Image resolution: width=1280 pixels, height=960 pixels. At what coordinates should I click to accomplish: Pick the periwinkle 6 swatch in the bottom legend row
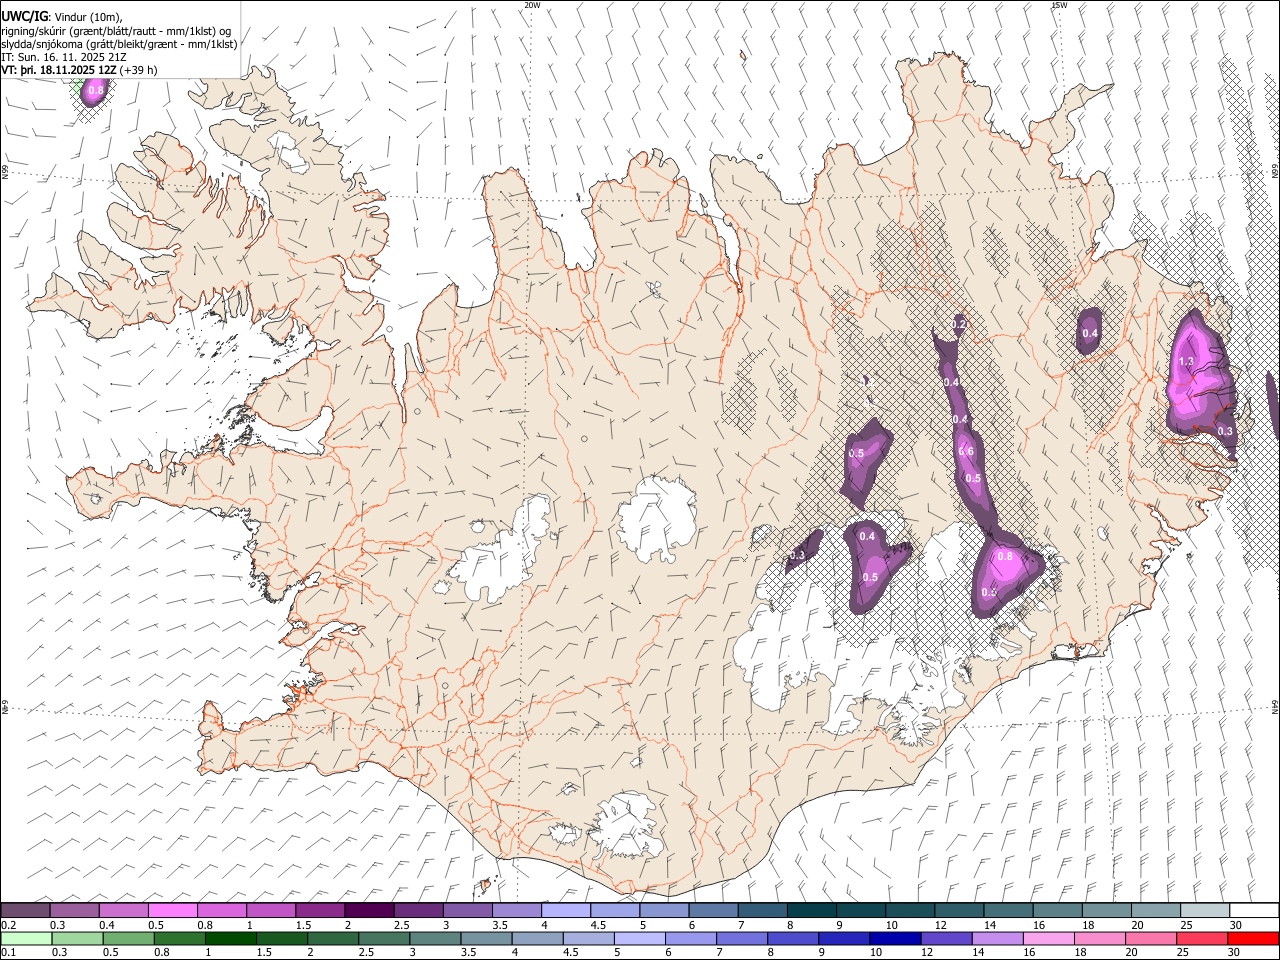pyautogui.click(x=690, y=938)
